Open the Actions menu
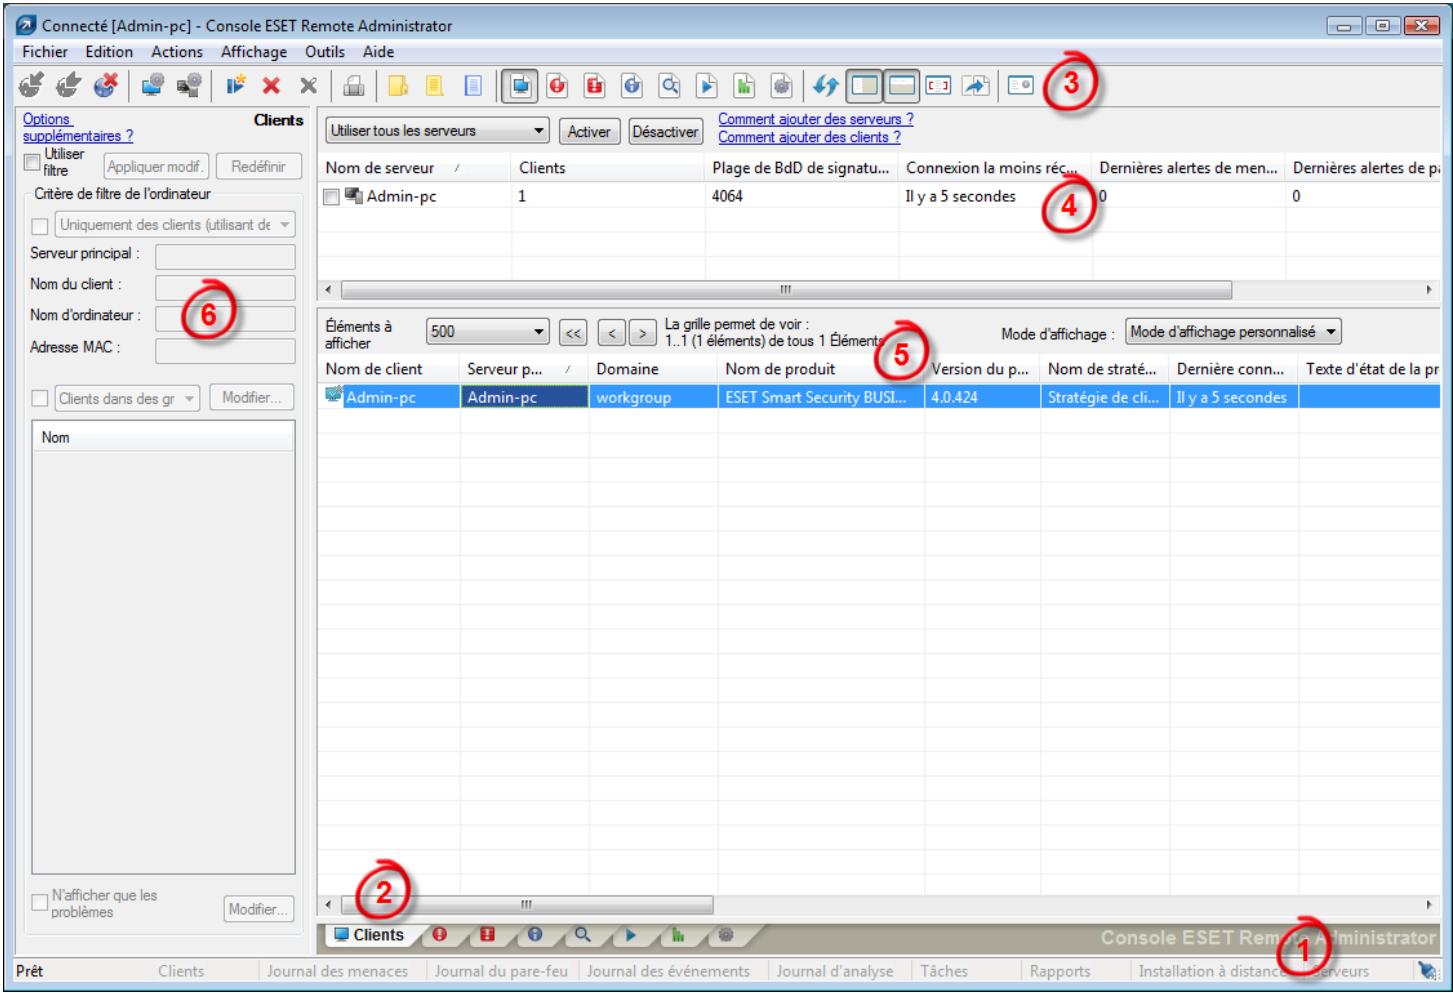1453x993 pixels. [x=177, y=52]
